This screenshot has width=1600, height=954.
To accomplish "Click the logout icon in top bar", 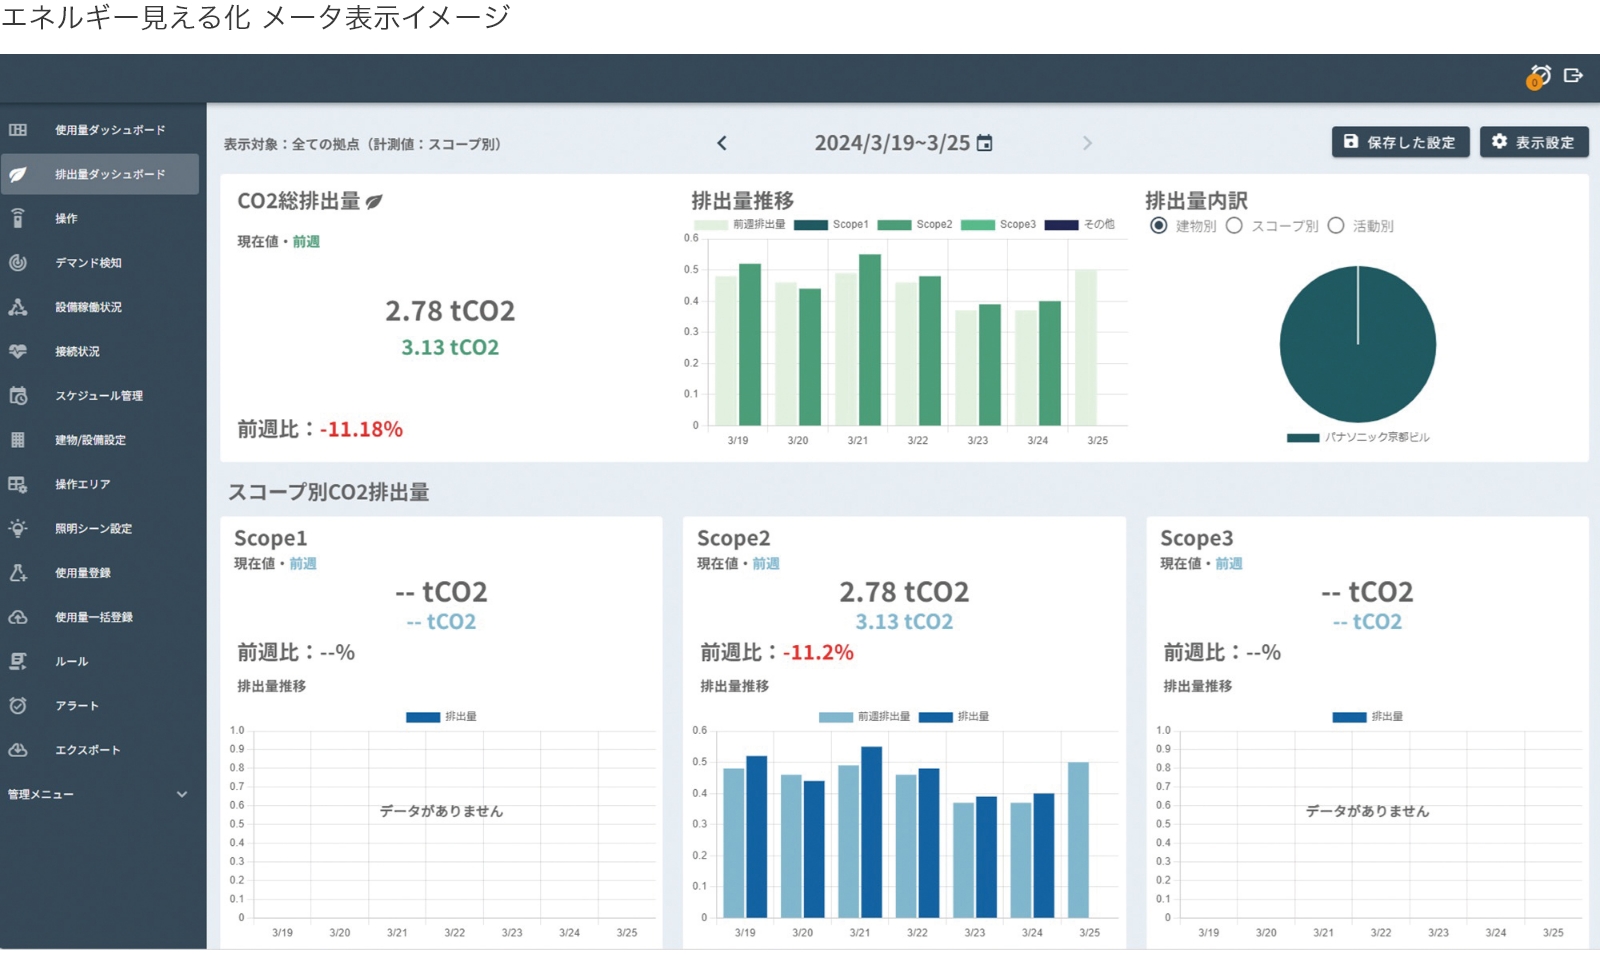I will pos(1573,75).
